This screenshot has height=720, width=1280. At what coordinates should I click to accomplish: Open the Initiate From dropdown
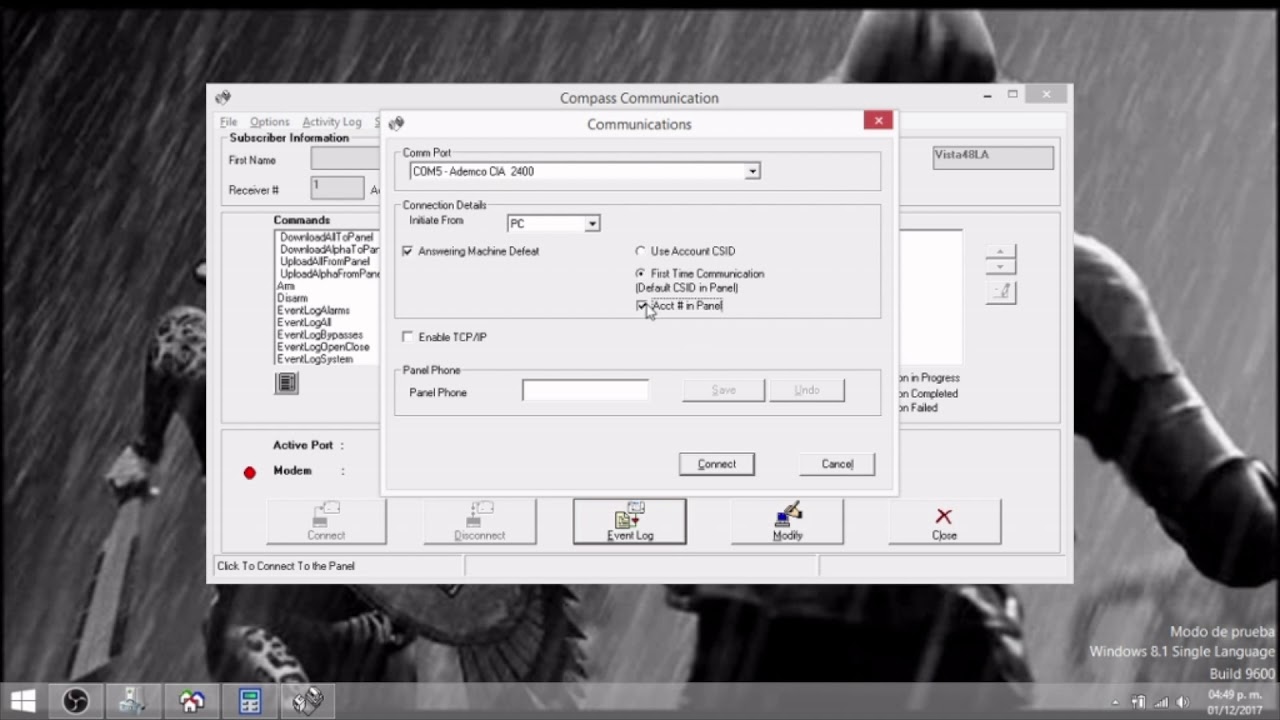592,224
